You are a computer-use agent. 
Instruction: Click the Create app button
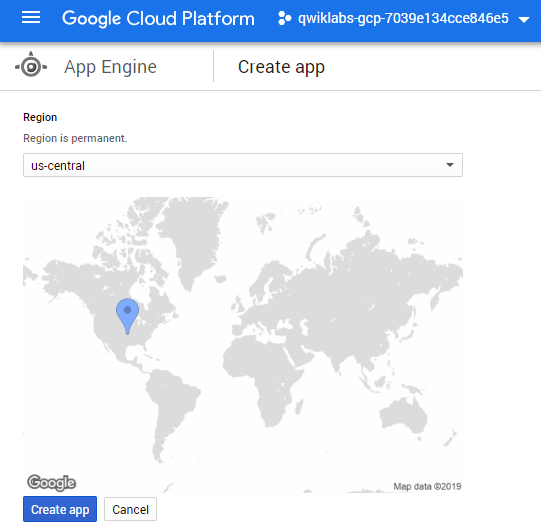click(x=60, y=509)
